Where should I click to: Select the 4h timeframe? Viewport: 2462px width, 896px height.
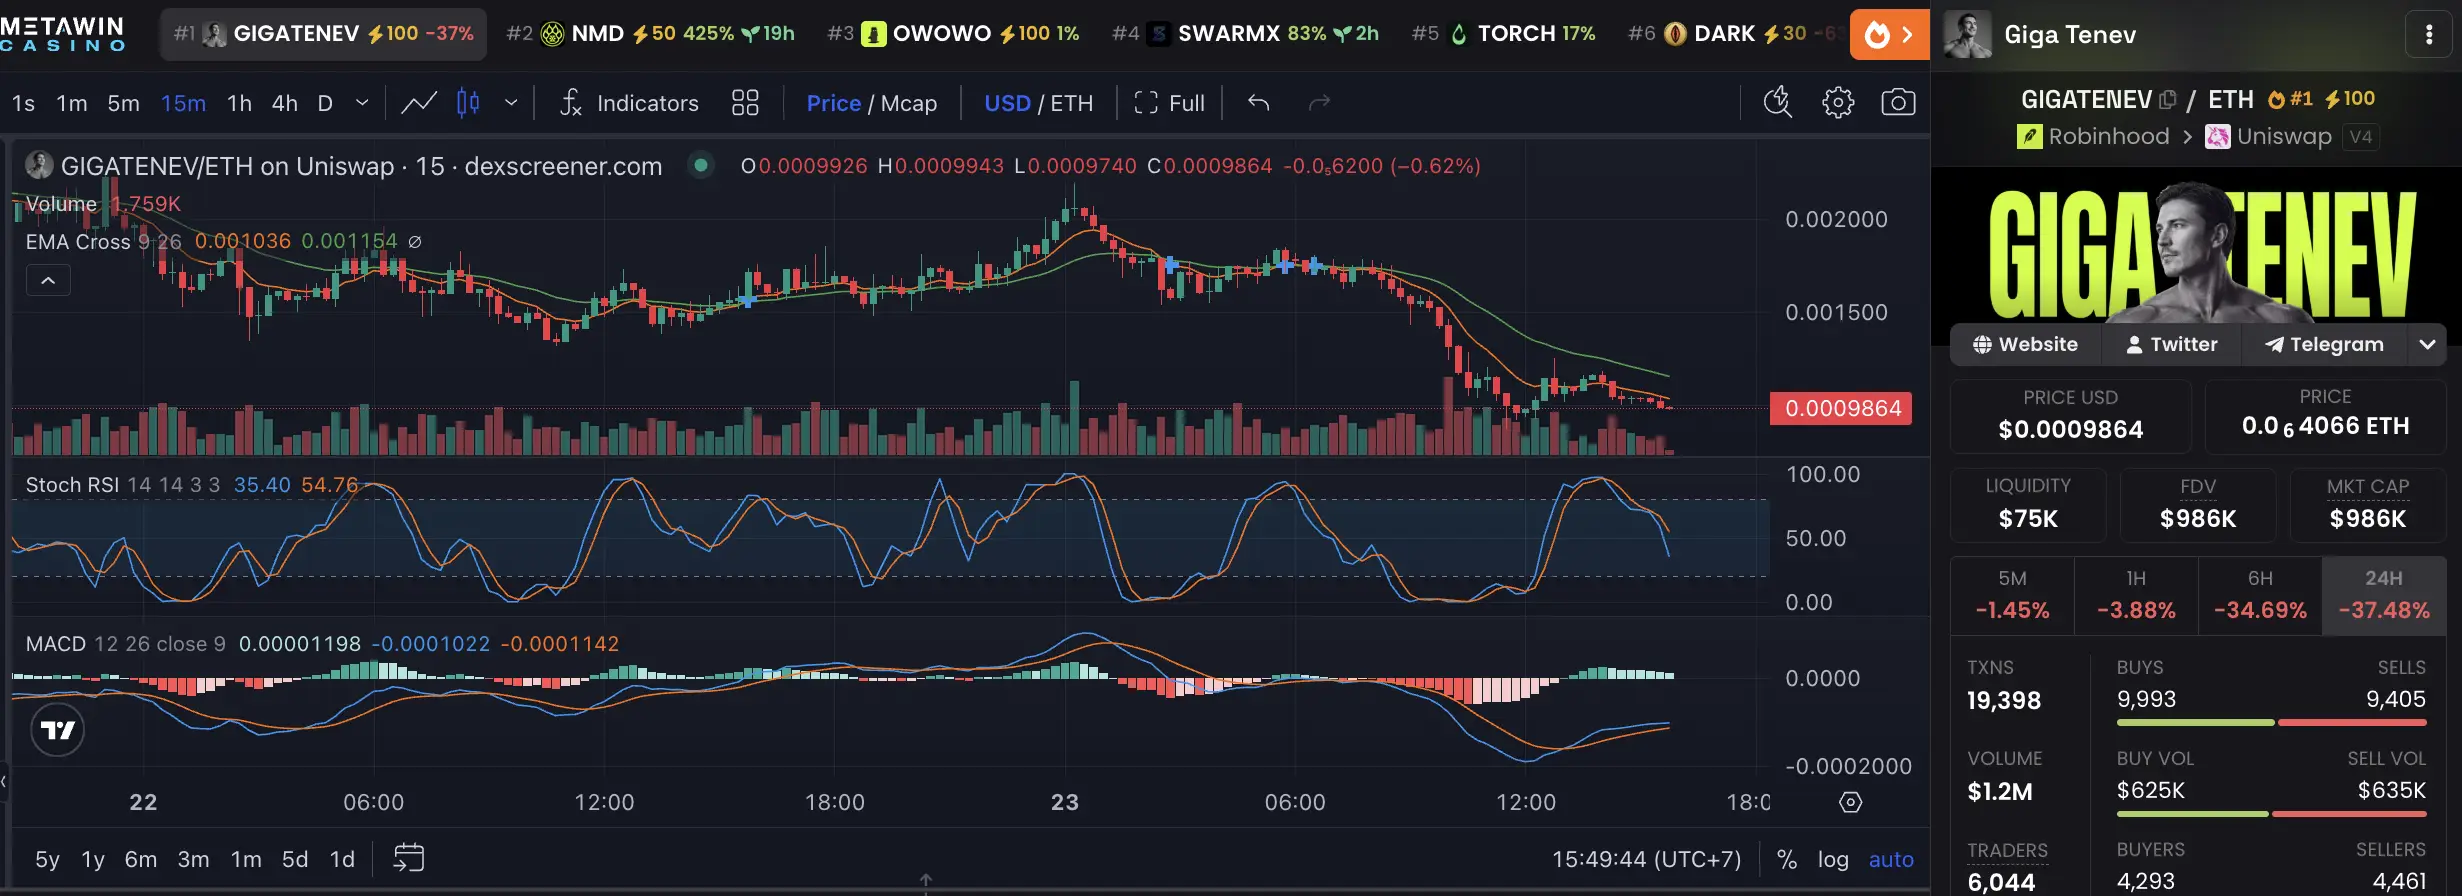point(285,103)
